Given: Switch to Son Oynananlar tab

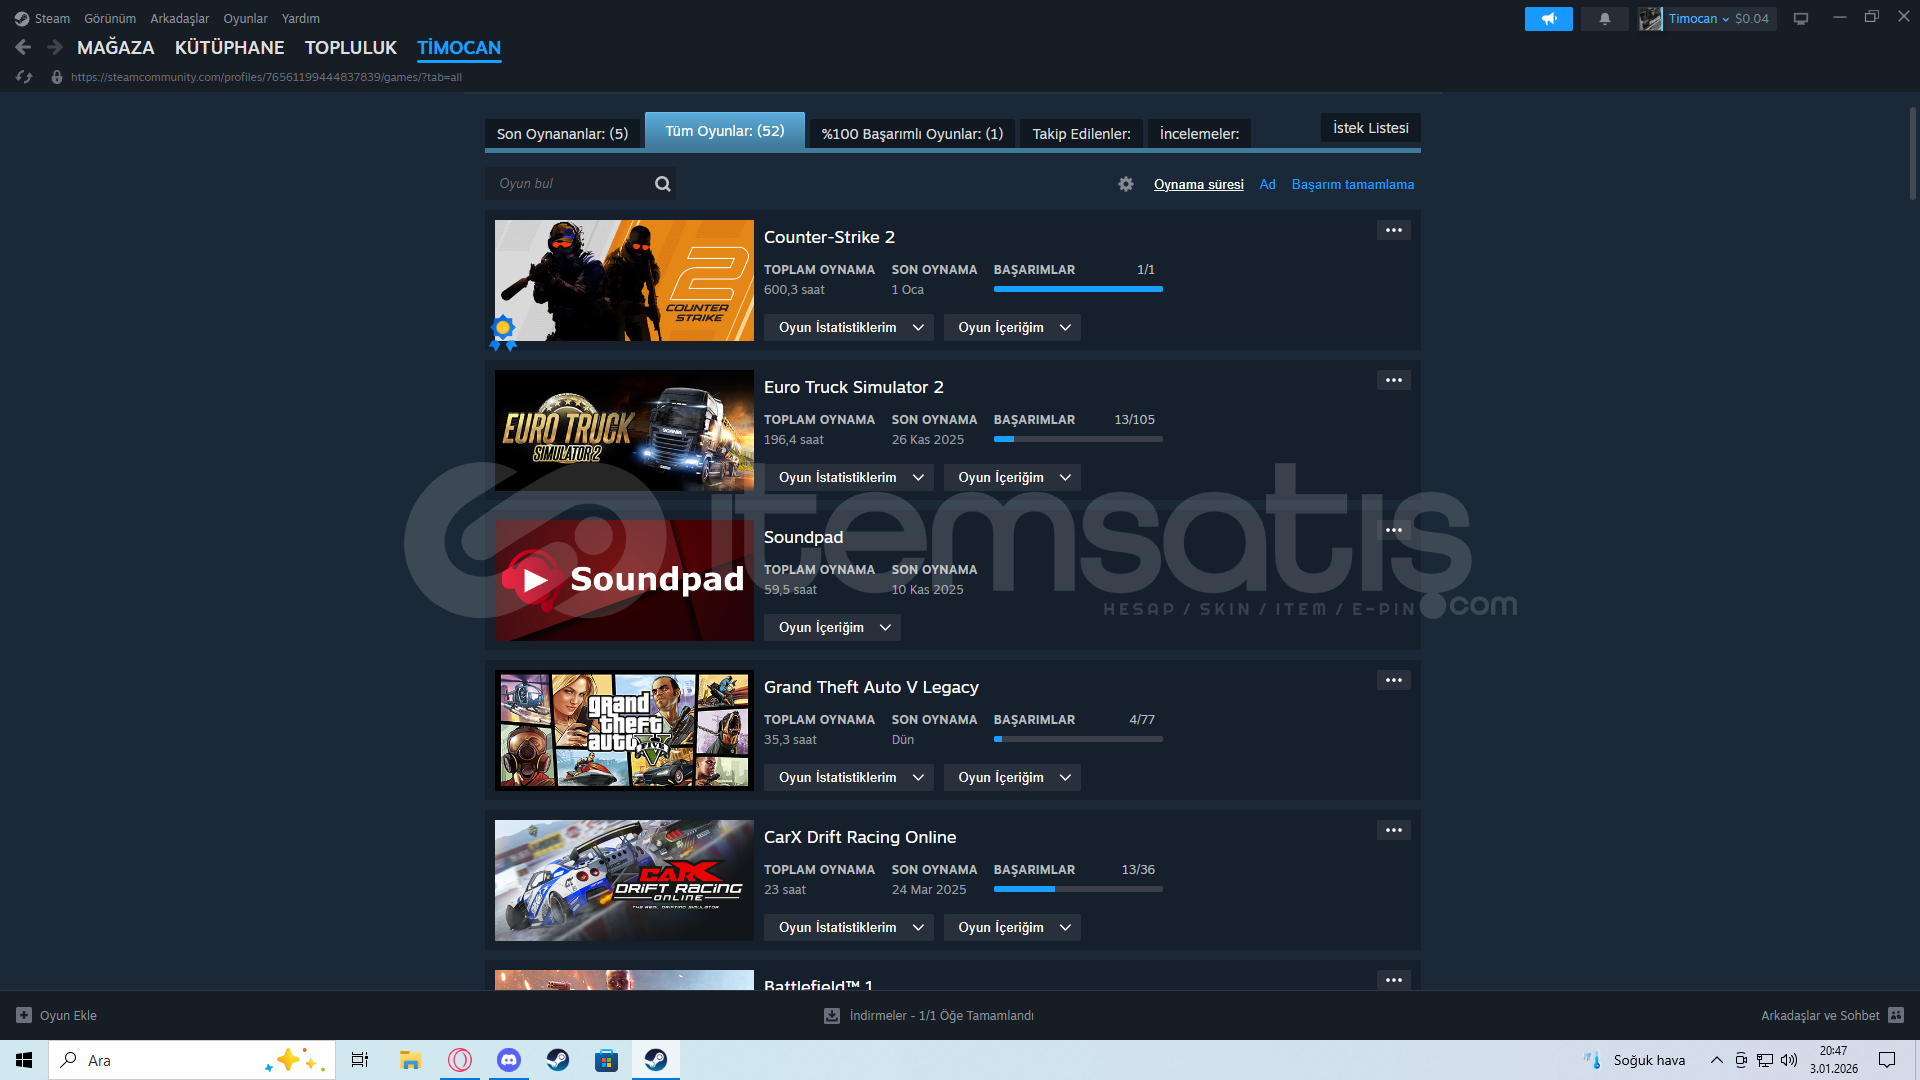Looking at the screenshot, I should click(562, 134).
